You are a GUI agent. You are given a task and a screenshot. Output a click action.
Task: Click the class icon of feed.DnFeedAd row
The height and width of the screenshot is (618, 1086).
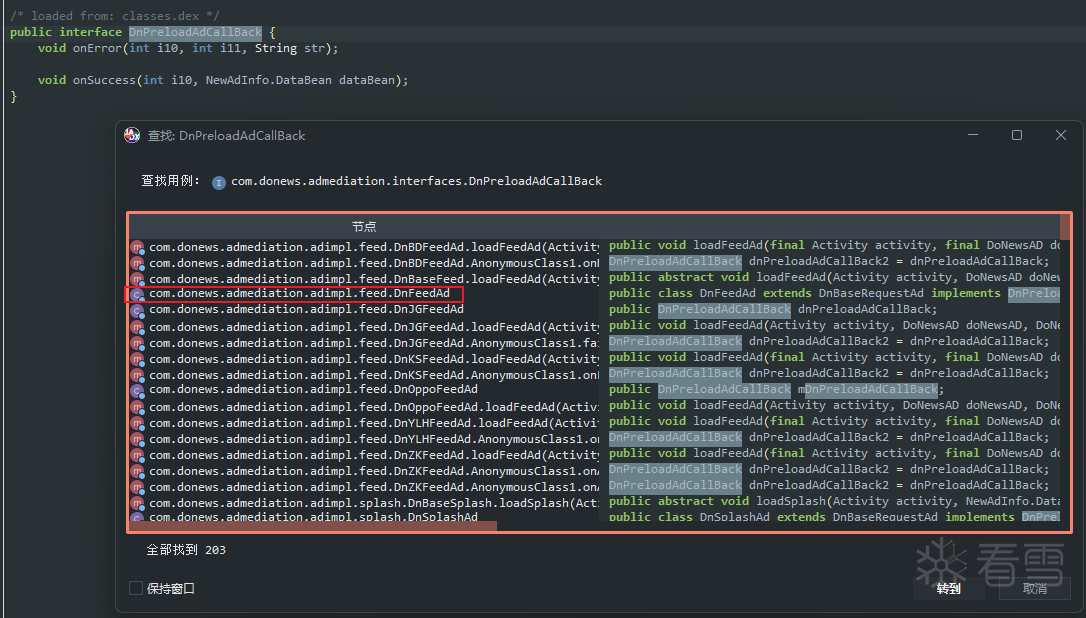[138, 294]
